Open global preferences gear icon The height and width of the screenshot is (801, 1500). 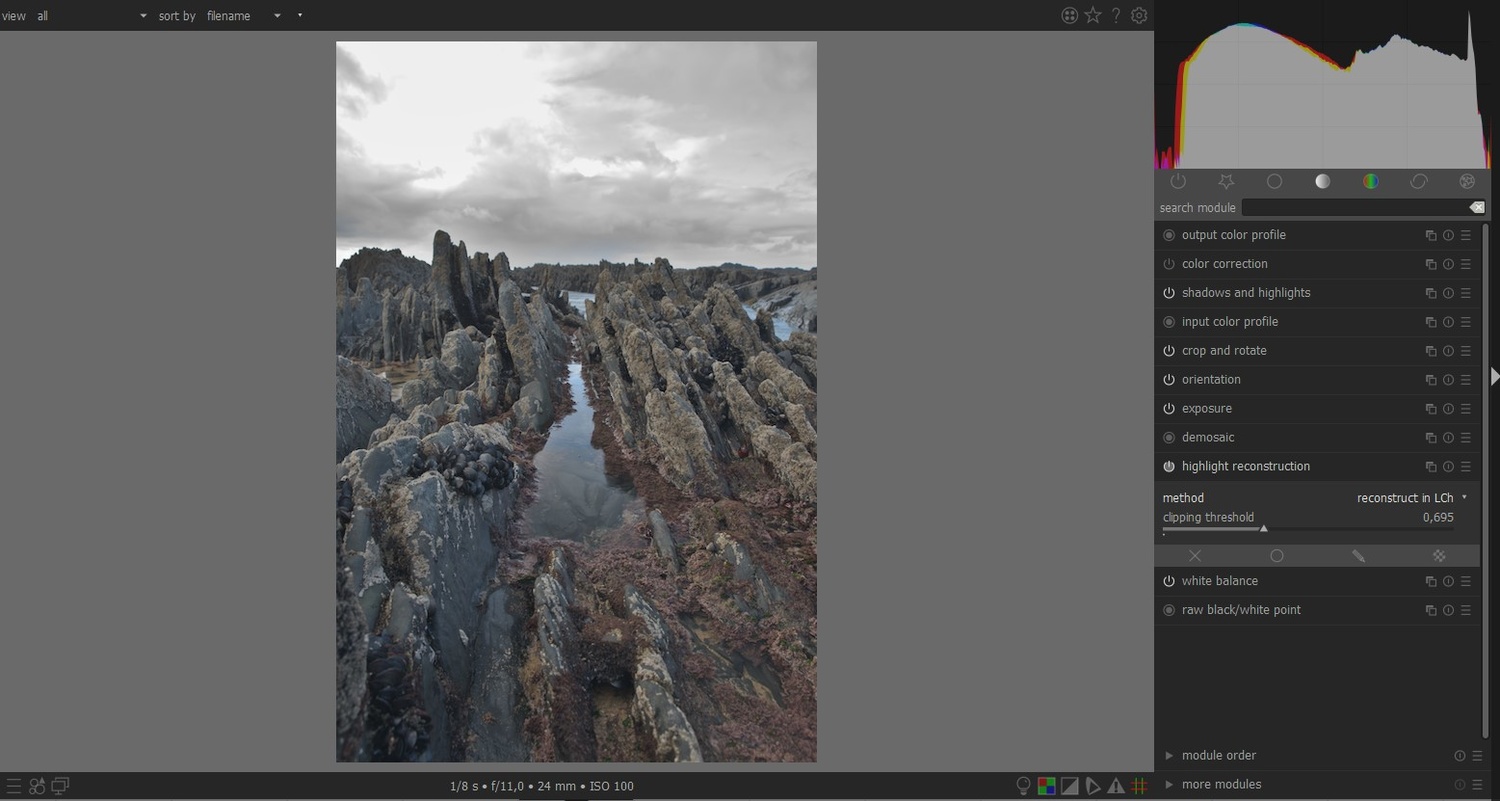(1139, 15)
